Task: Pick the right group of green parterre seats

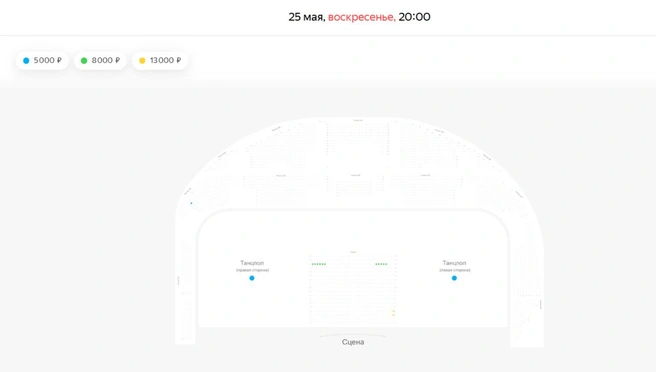Action: click(x=381, y=264)
